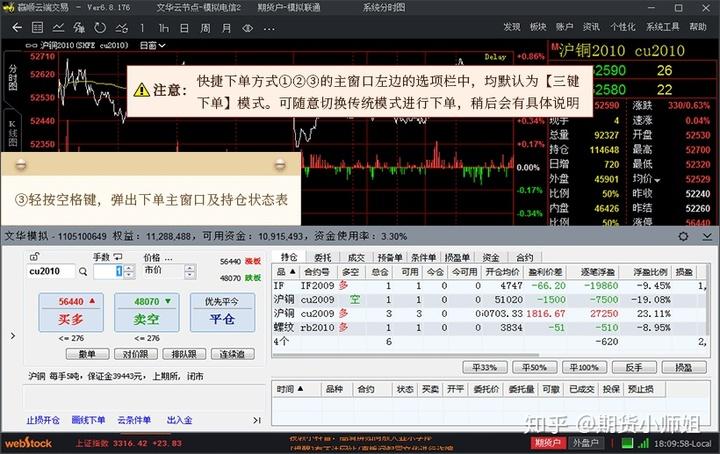720x454 pixels.
Task: Open the 个性化 menu
Action: (x=623, y=27)
